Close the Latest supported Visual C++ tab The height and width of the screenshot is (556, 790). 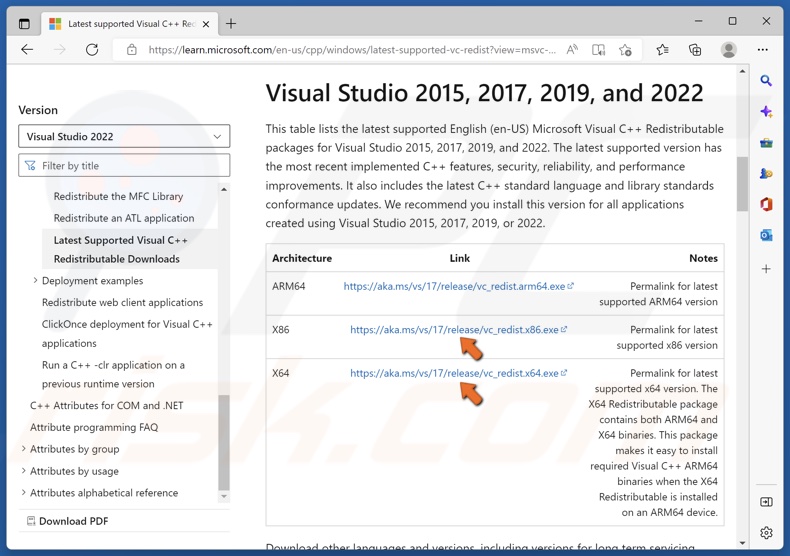(206, 24)
